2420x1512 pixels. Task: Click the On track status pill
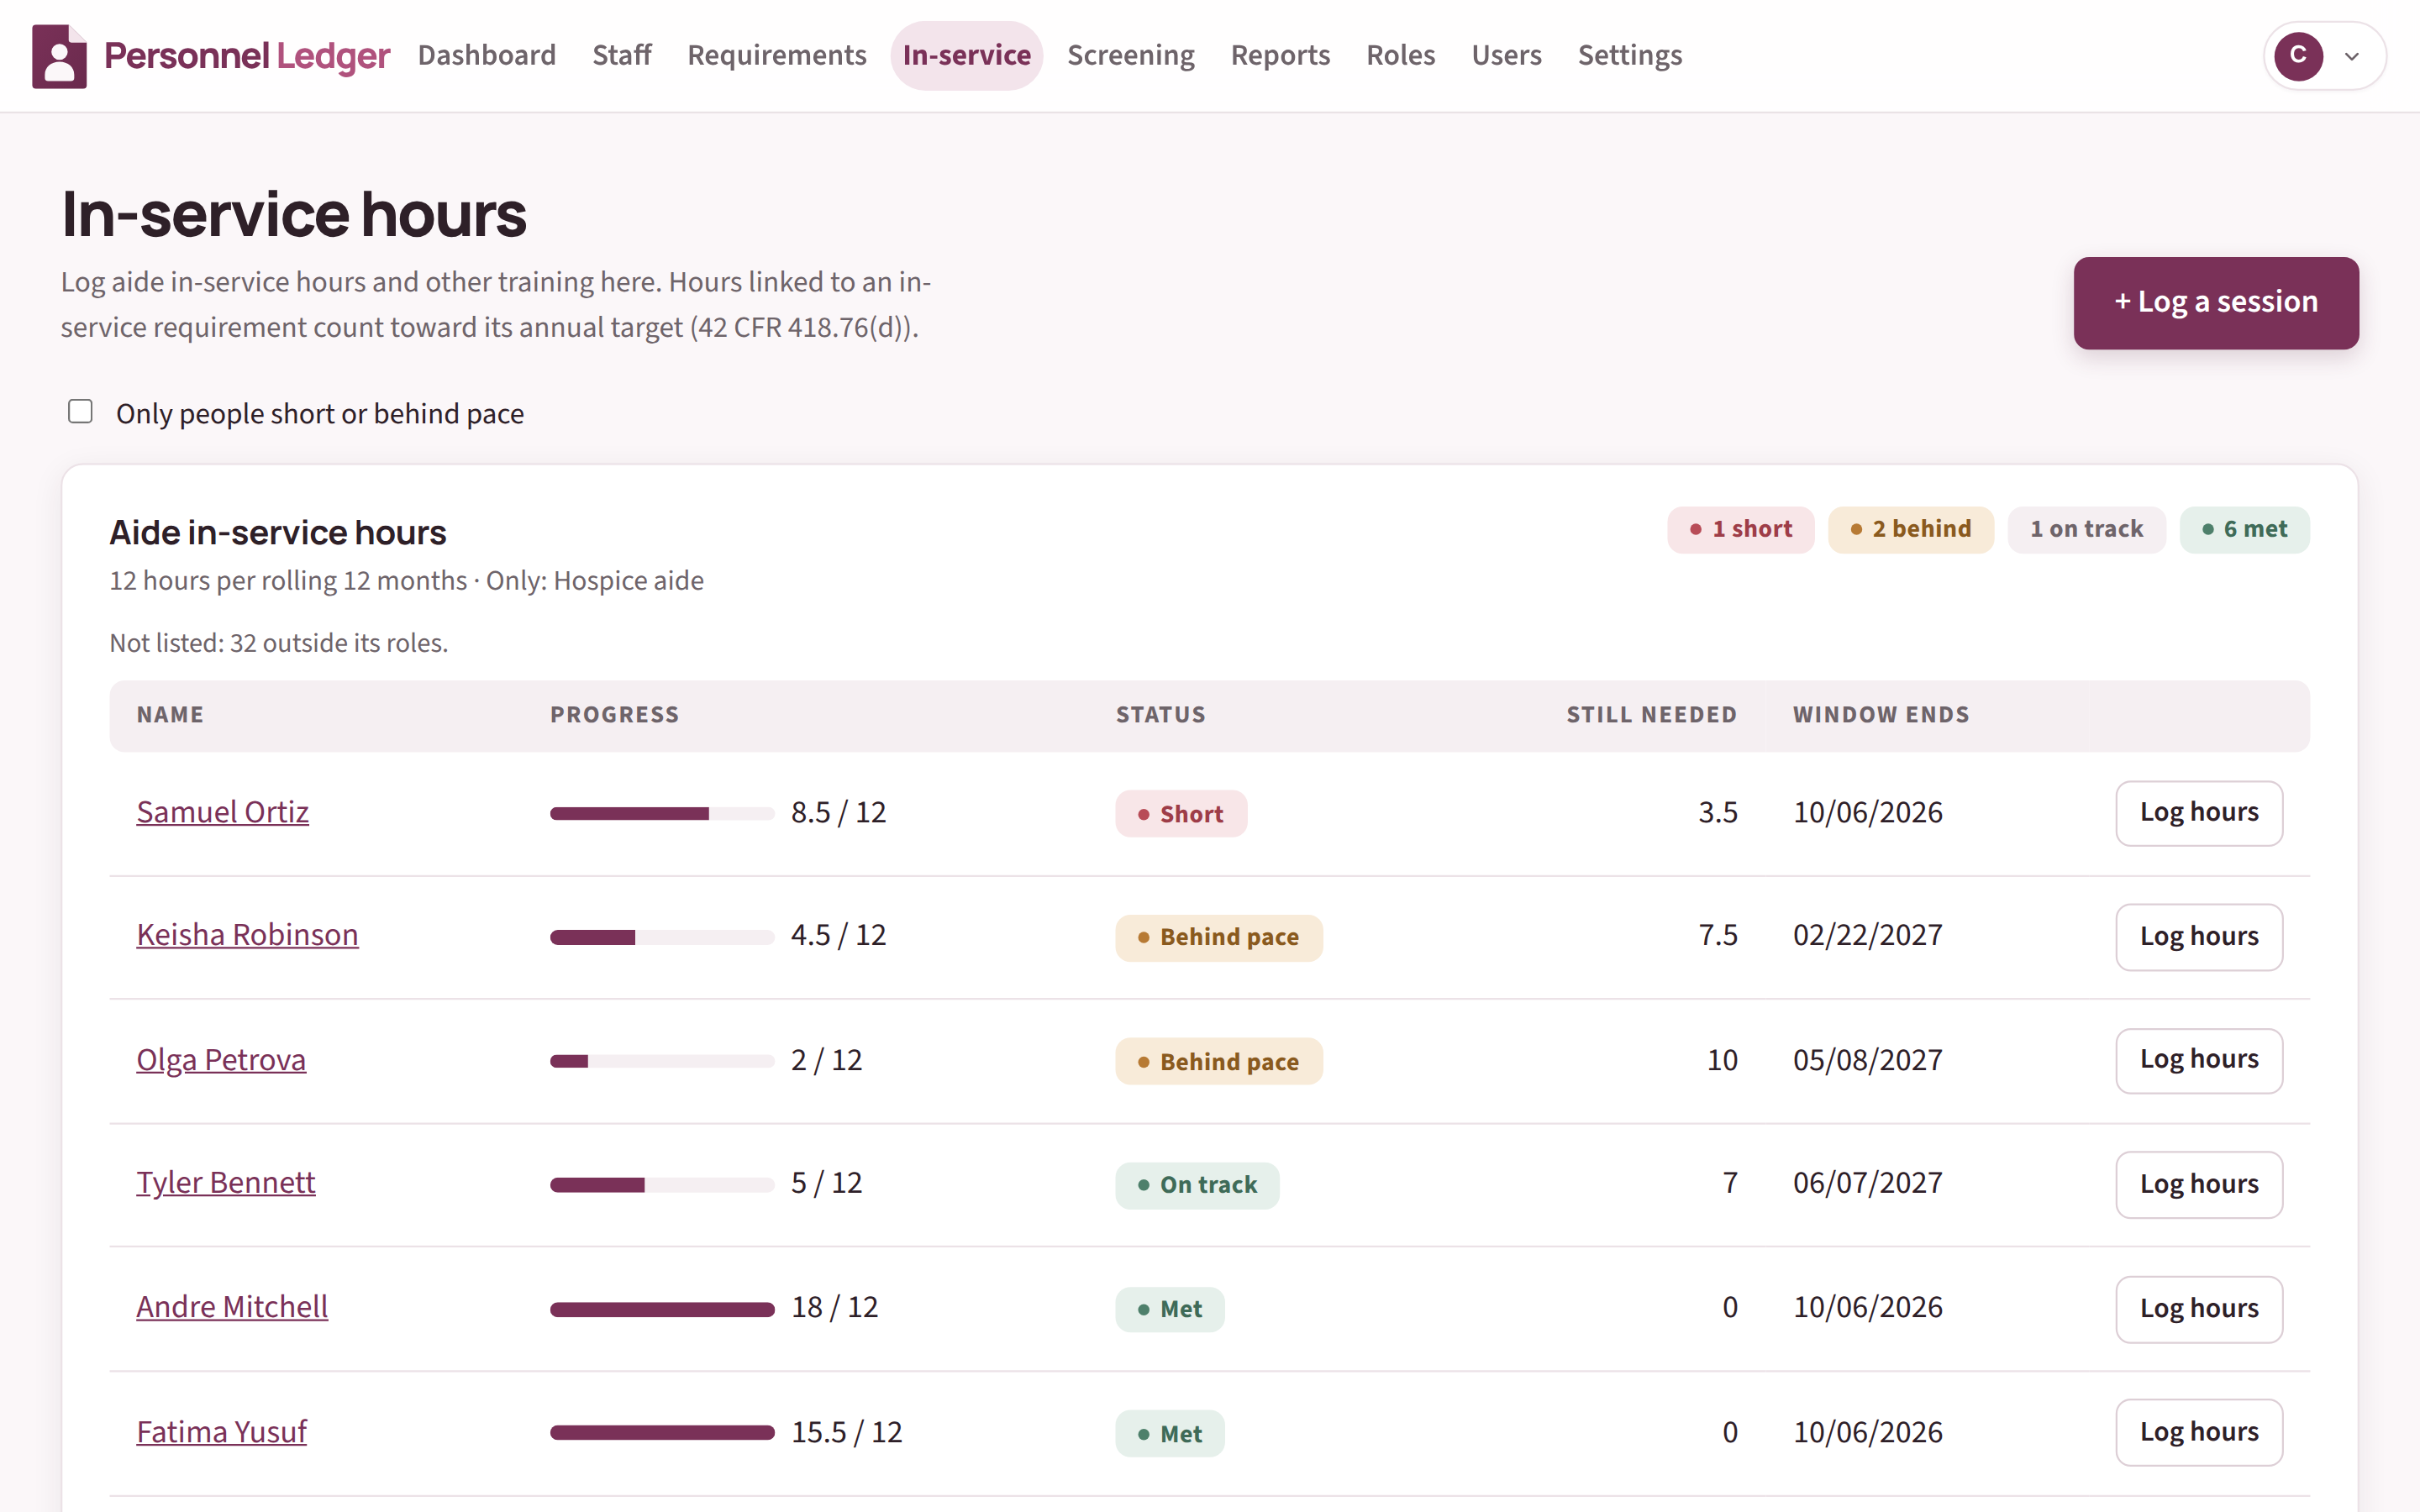(x=1197, y=1185)
